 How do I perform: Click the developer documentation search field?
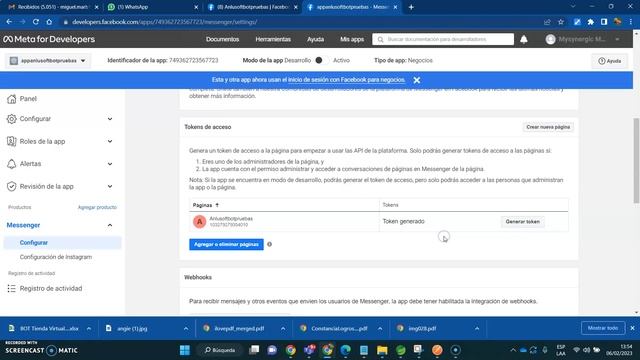tap(443, 39)
